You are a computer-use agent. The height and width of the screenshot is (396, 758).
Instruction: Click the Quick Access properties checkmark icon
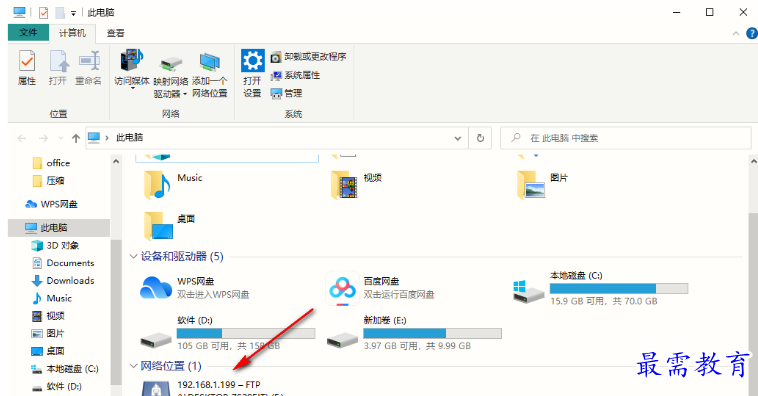click(x=44, y=13)
